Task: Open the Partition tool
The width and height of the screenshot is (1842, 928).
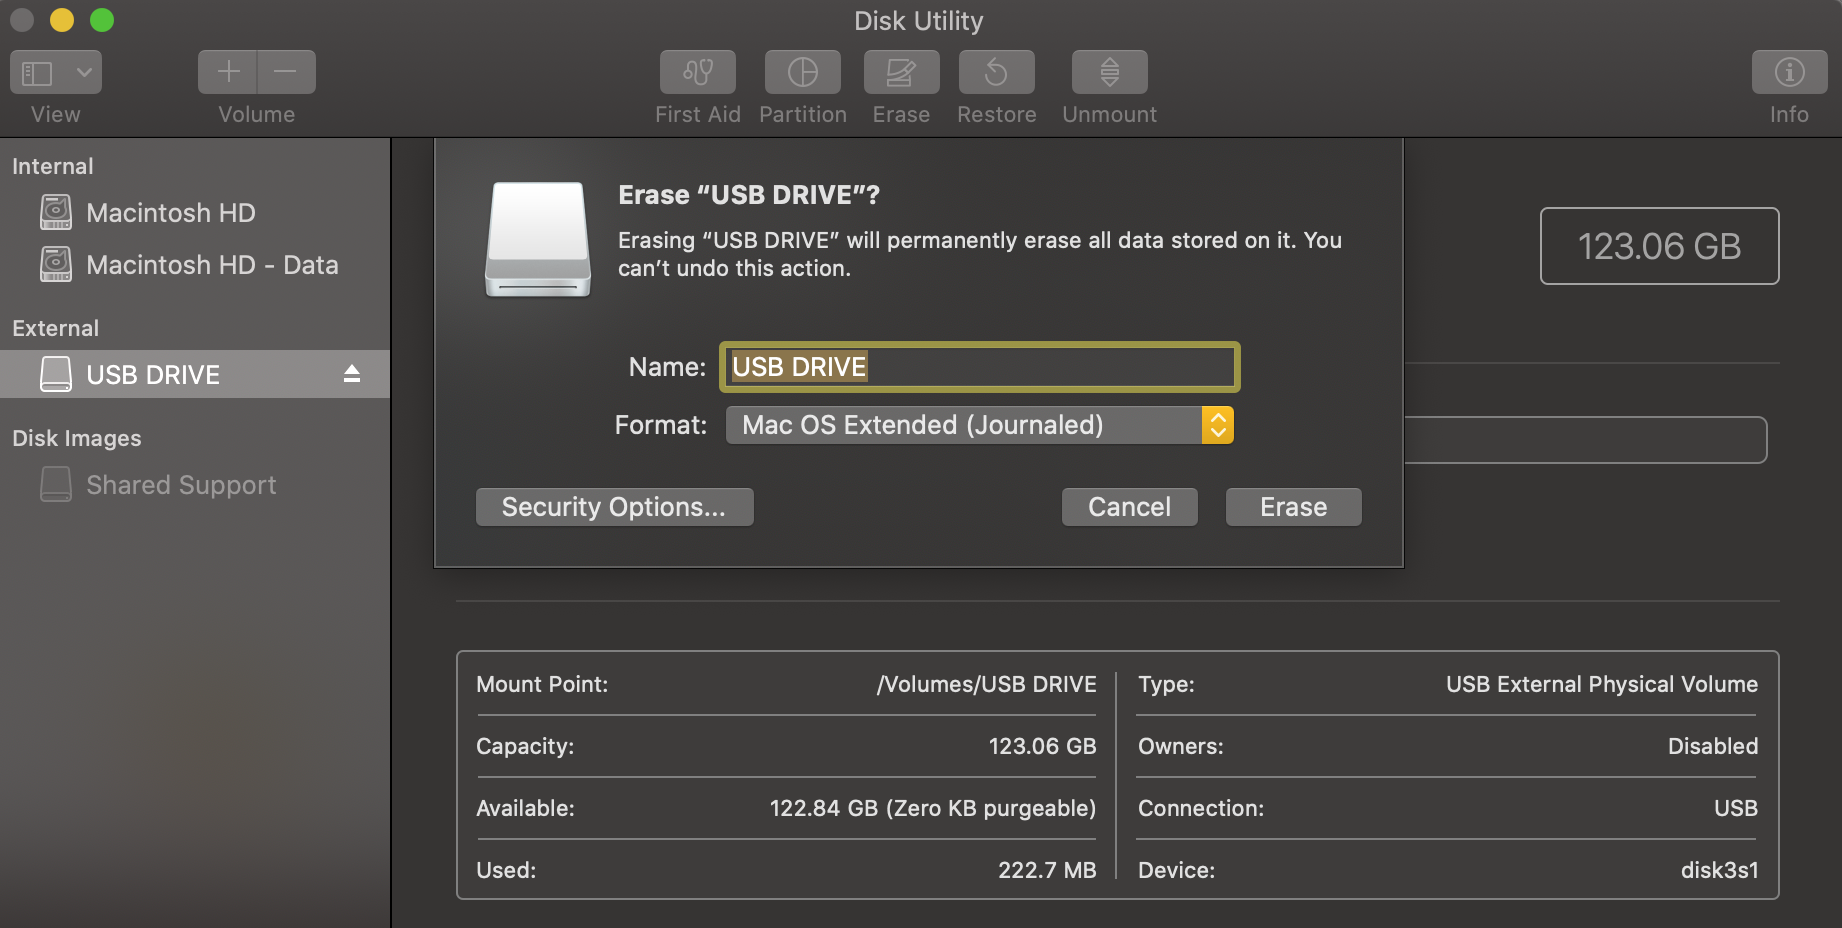Action: (801, 71)
